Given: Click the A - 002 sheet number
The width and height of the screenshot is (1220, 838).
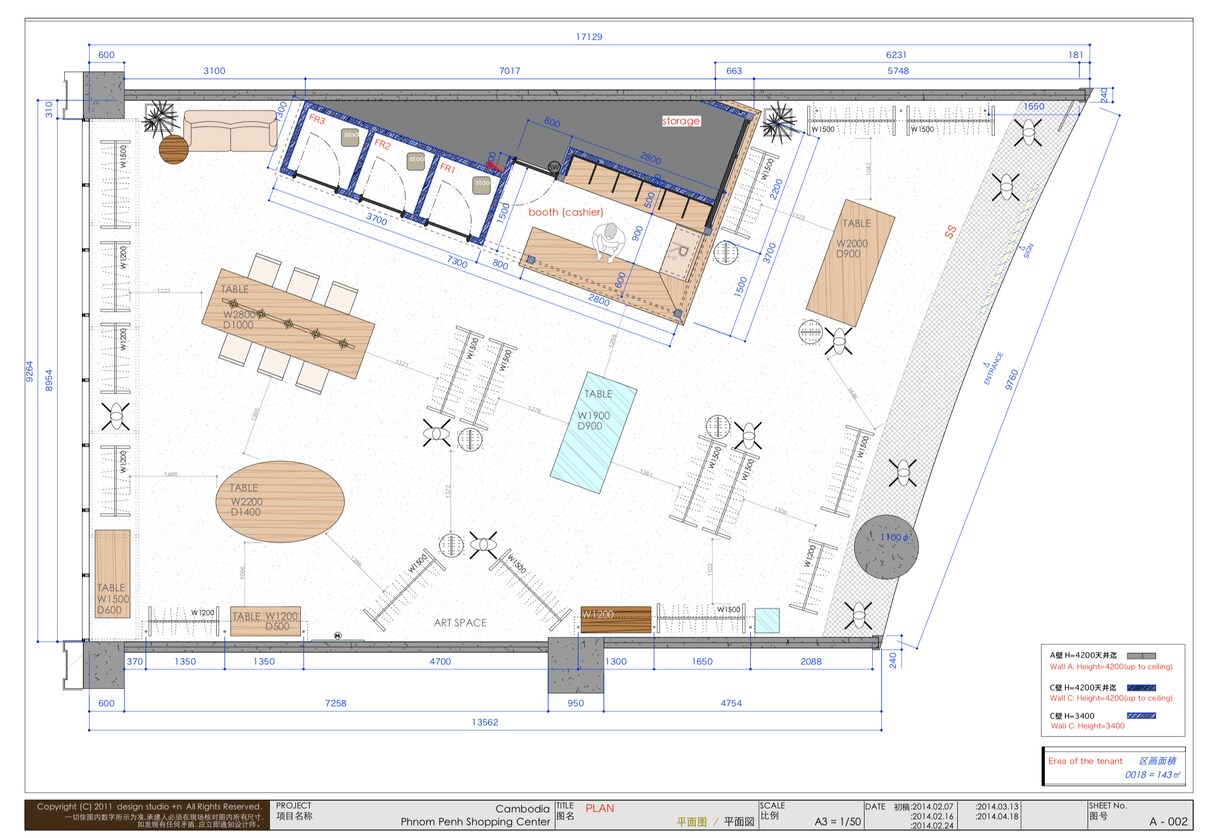Looking at the screenshot, I should [1168, 822].
